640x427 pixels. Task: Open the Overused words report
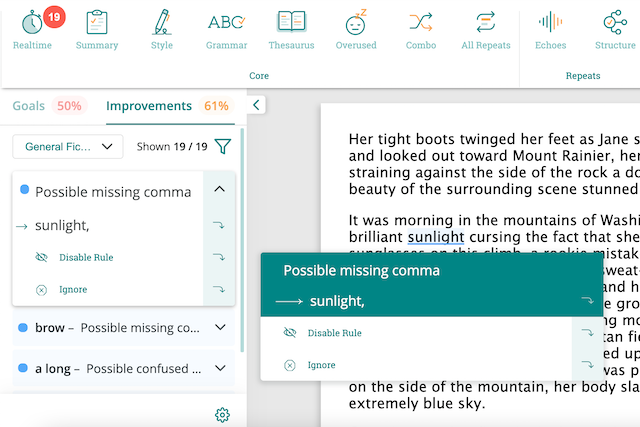pyautogui.click(x=356, y=31)
